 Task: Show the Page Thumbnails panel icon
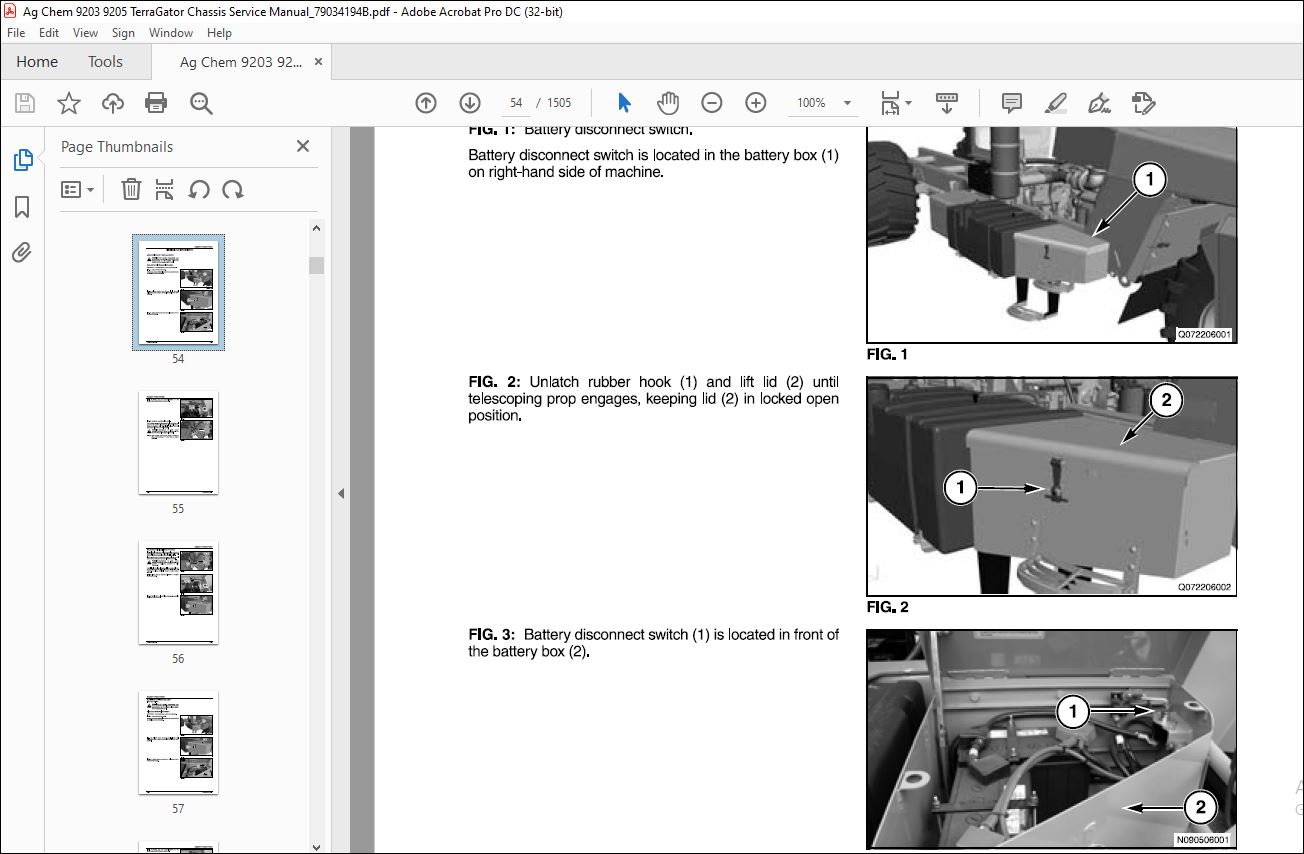pos(22,160)
